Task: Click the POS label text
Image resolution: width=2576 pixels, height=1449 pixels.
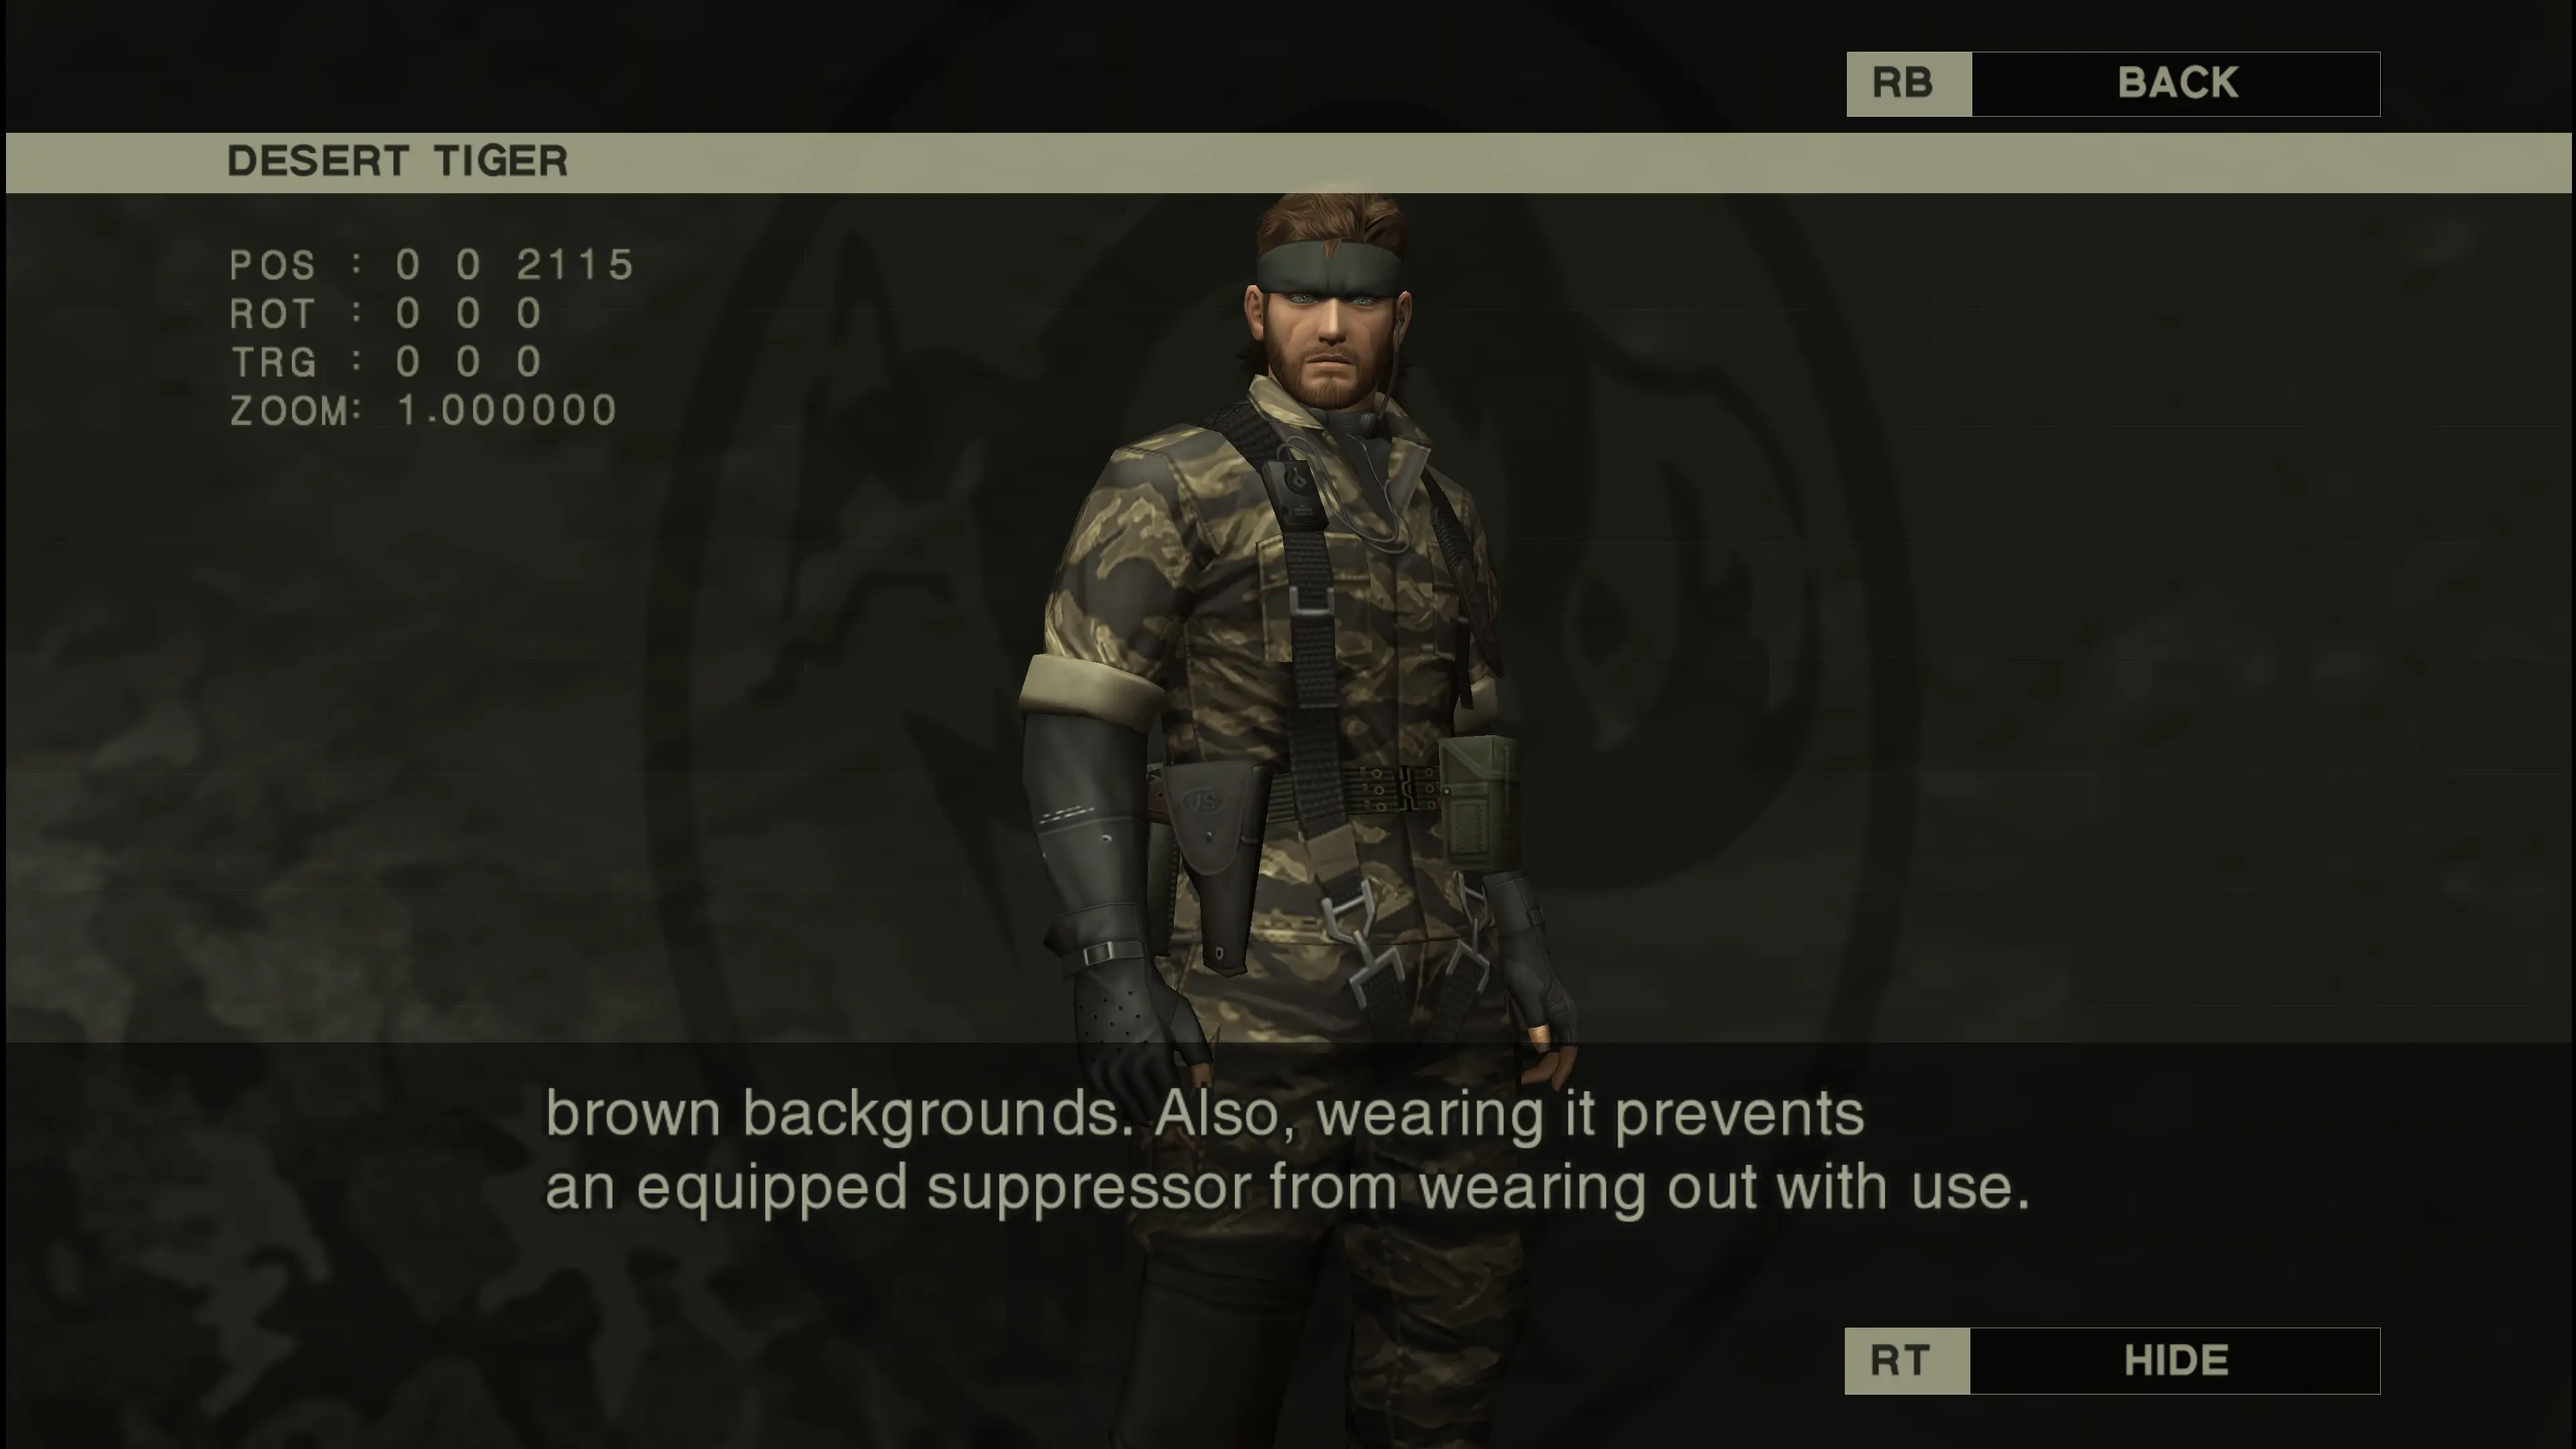Action: click(x=272, y=265)
